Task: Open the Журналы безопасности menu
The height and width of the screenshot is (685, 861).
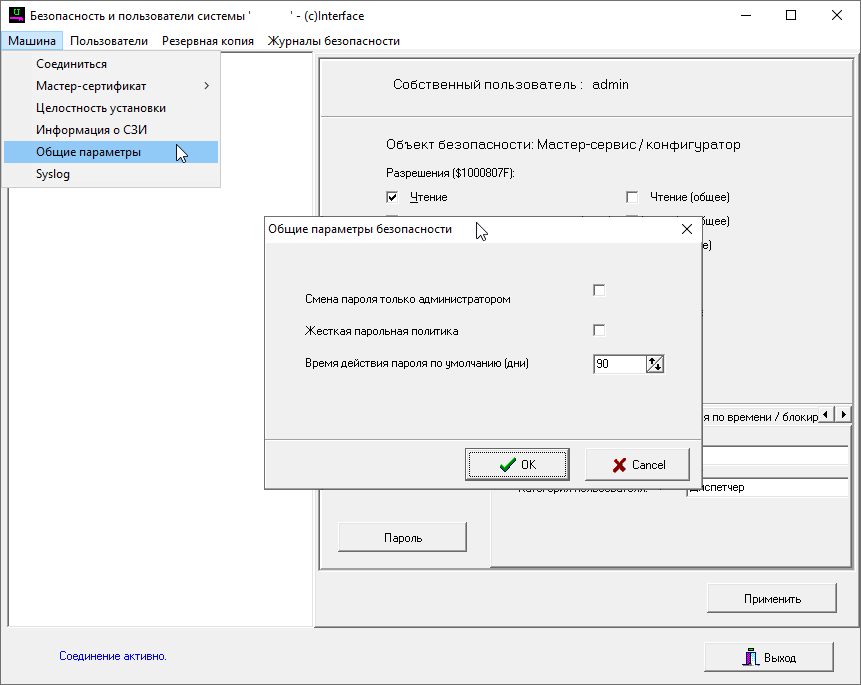Action: (333, 41)
